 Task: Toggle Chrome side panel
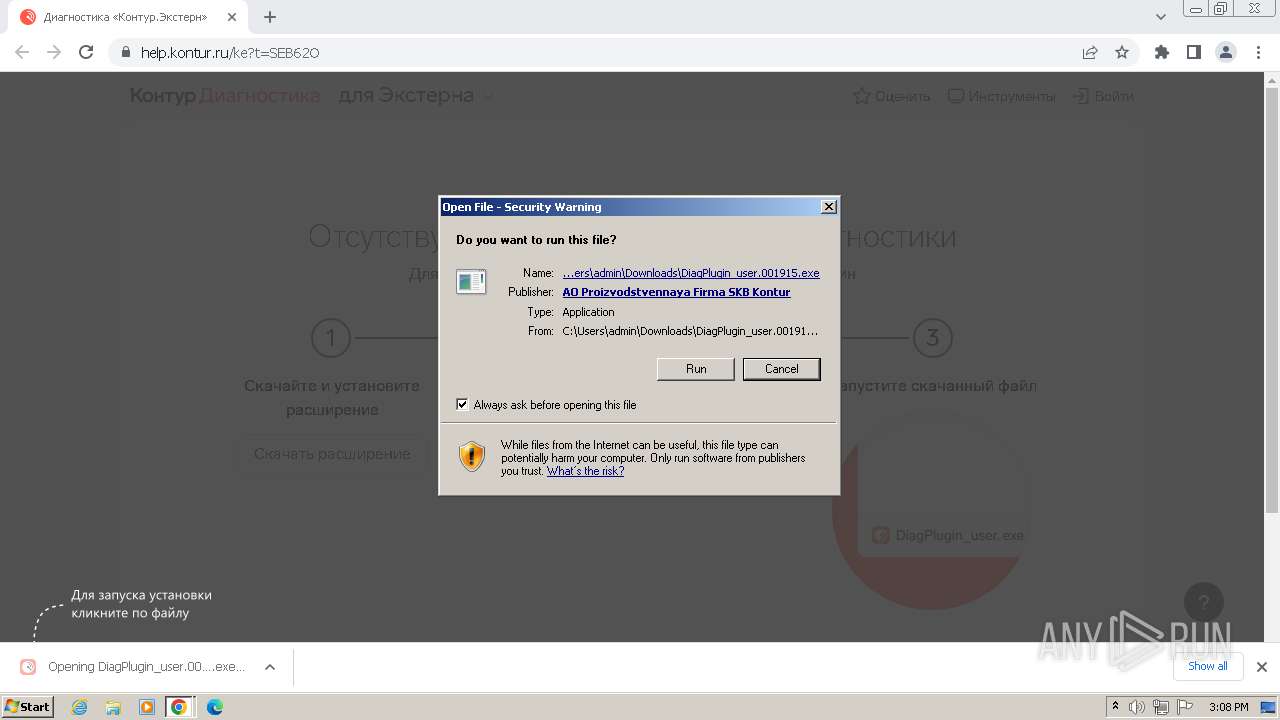[1193, 52]
